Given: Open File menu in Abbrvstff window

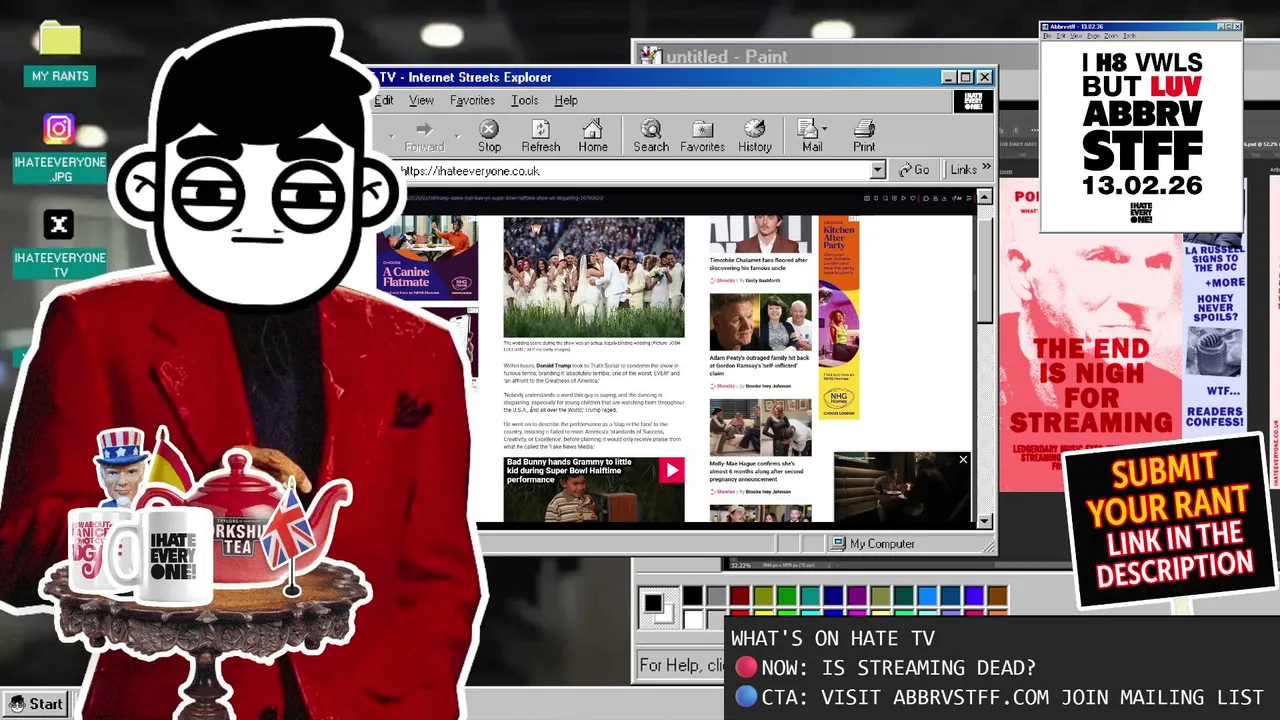Looking at the screenshot, I should (x=1047, y=36).
